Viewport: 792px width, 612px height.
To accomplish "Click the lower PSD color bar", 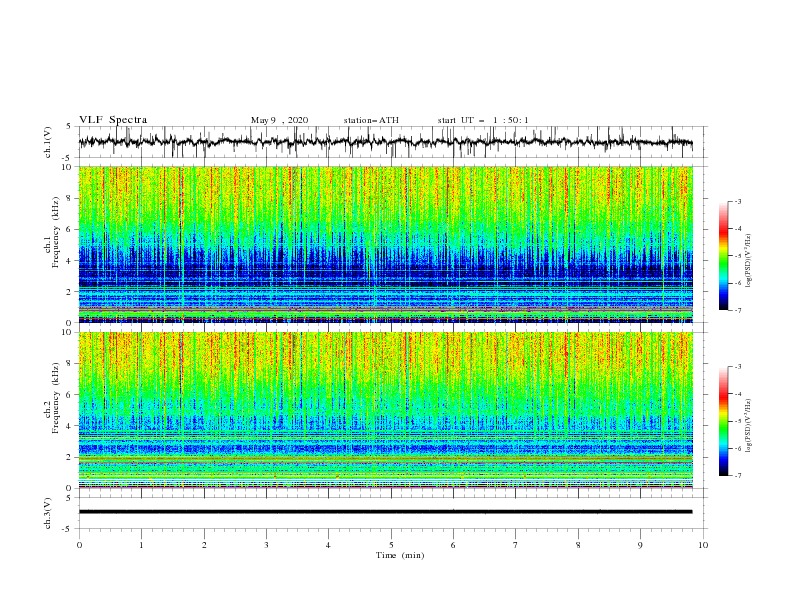I will click(723, 421).
